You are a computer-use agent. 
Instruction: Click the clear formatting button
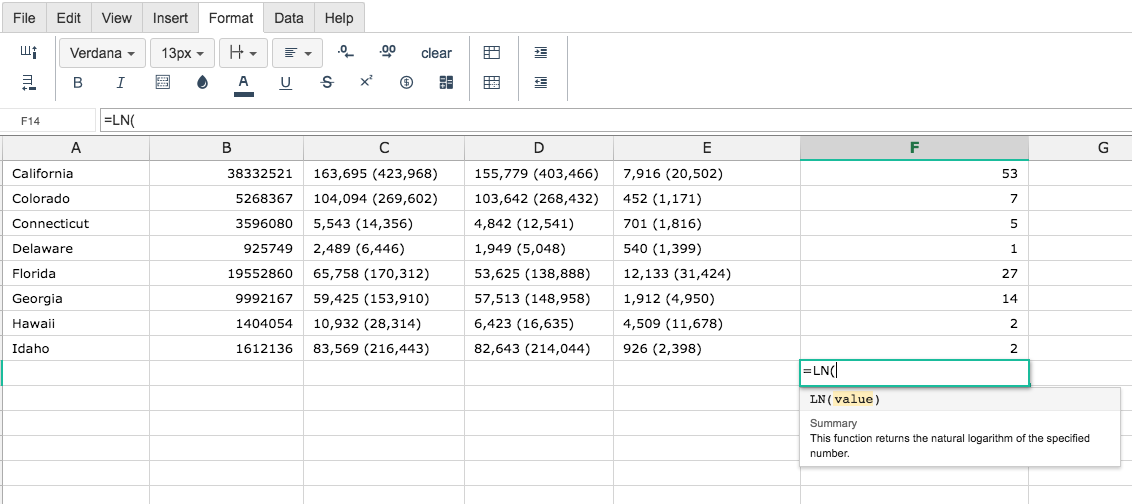[x=436, y=53]
